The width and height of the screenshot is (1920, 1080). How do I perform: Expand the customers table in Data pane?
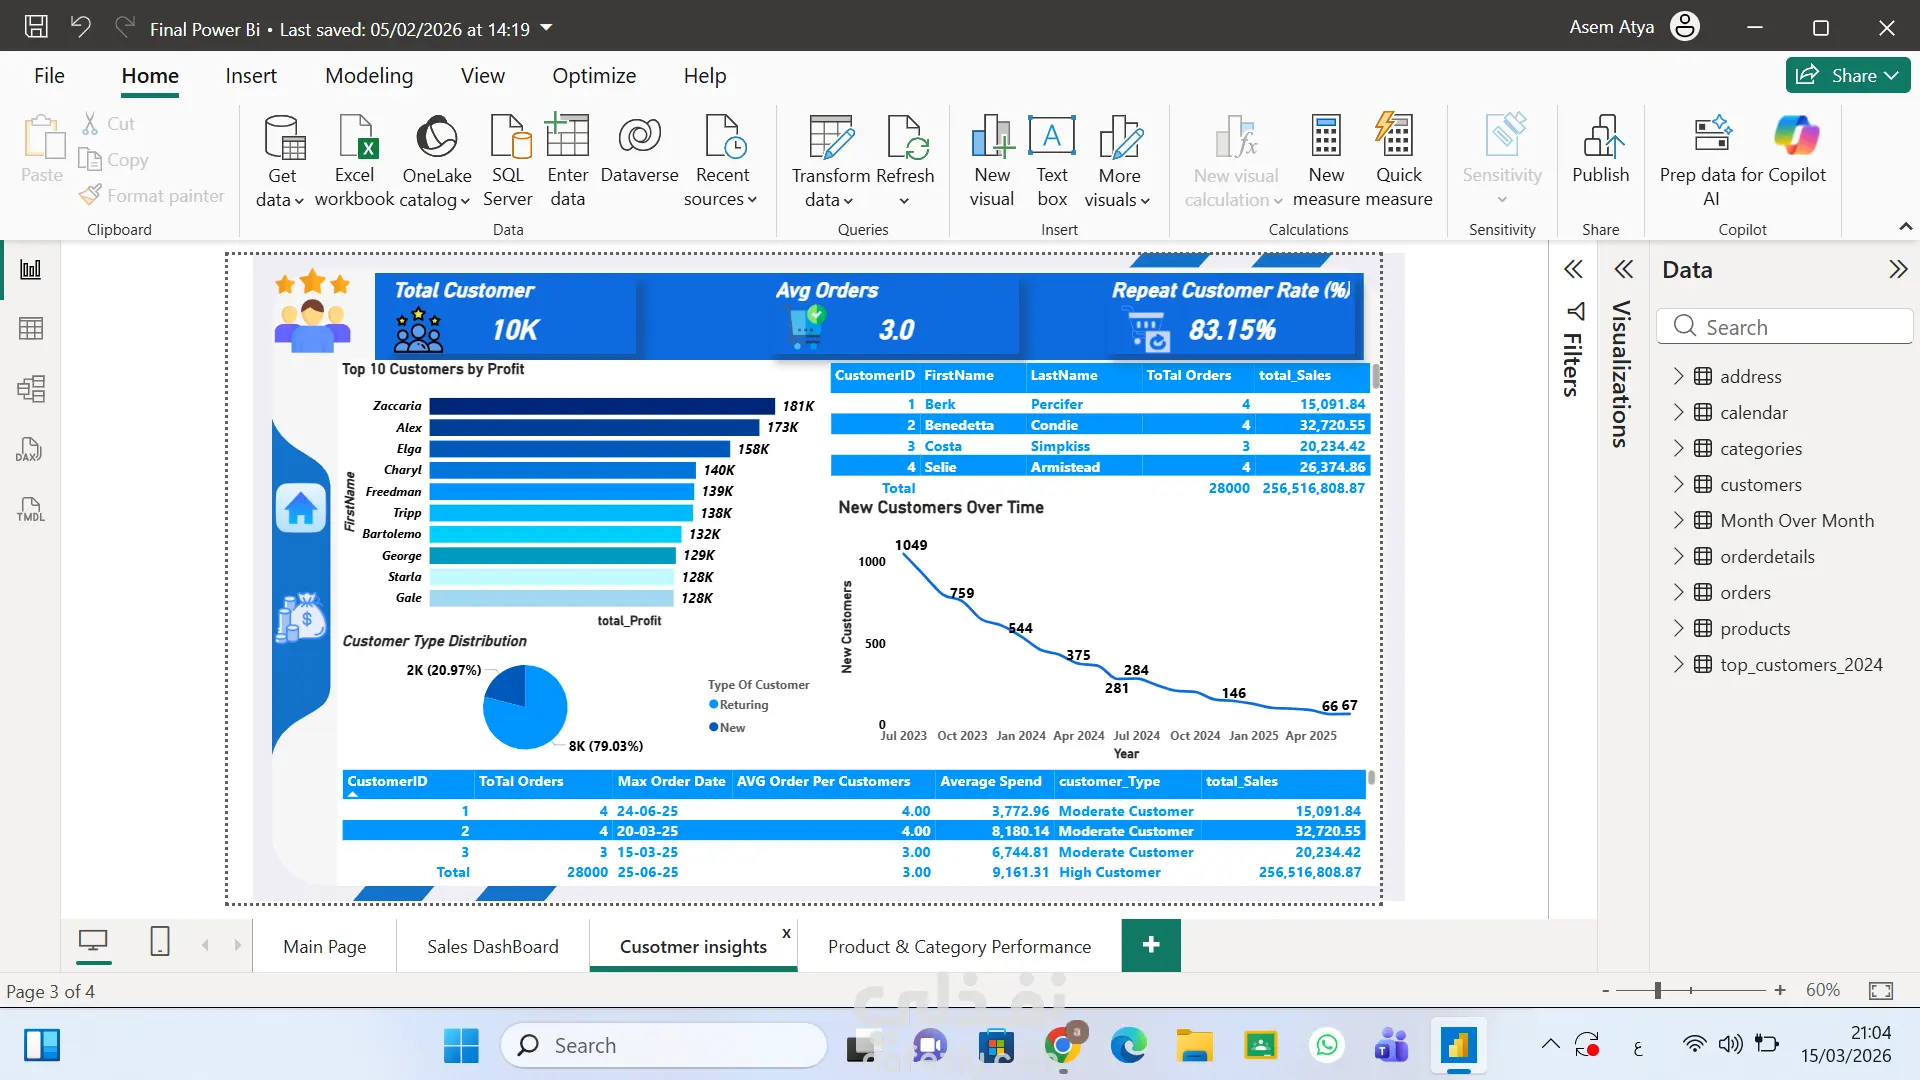click(x=1679, y=485)
